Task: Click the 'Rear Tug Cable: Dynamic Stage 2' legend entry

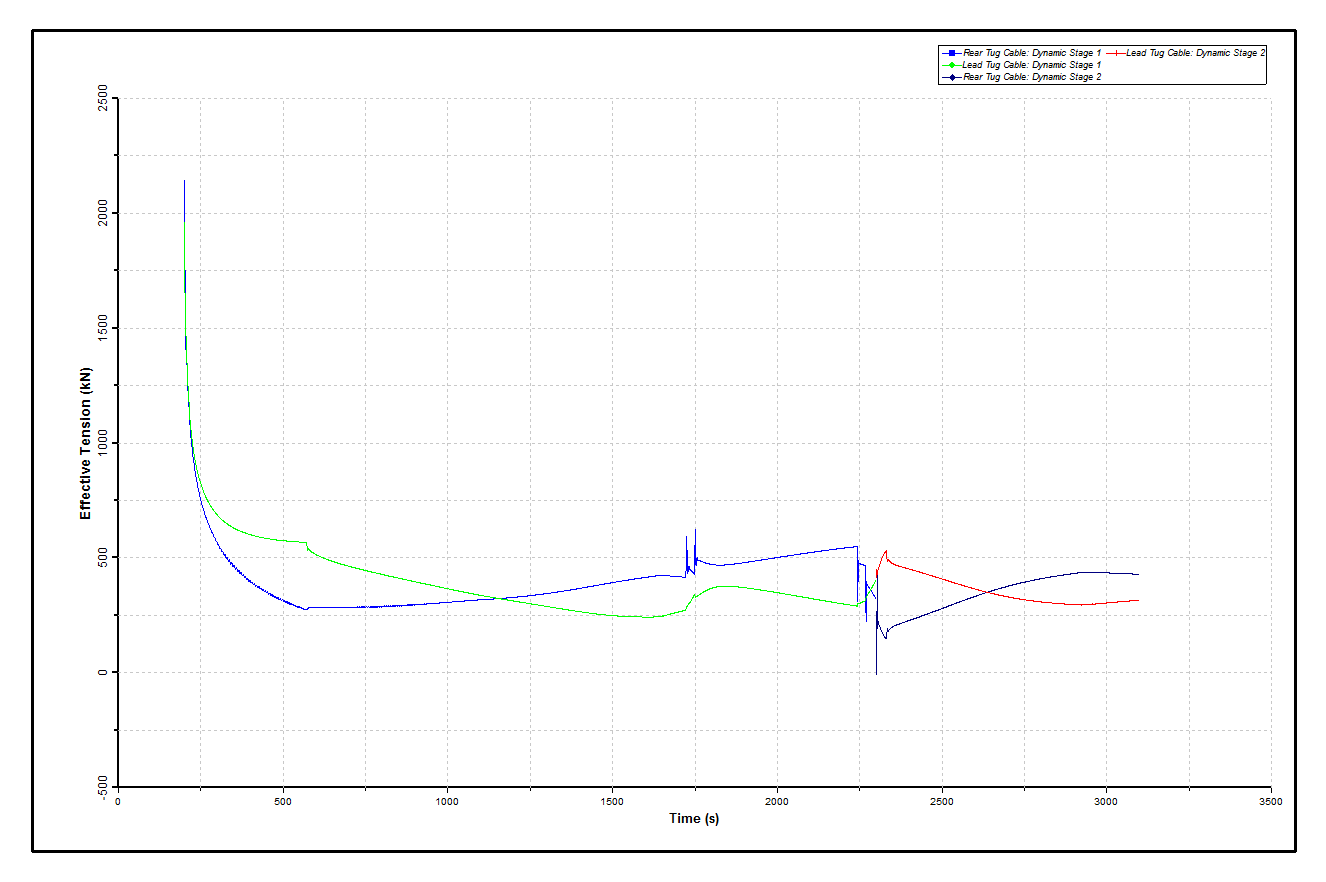Action: point(1022,76)
